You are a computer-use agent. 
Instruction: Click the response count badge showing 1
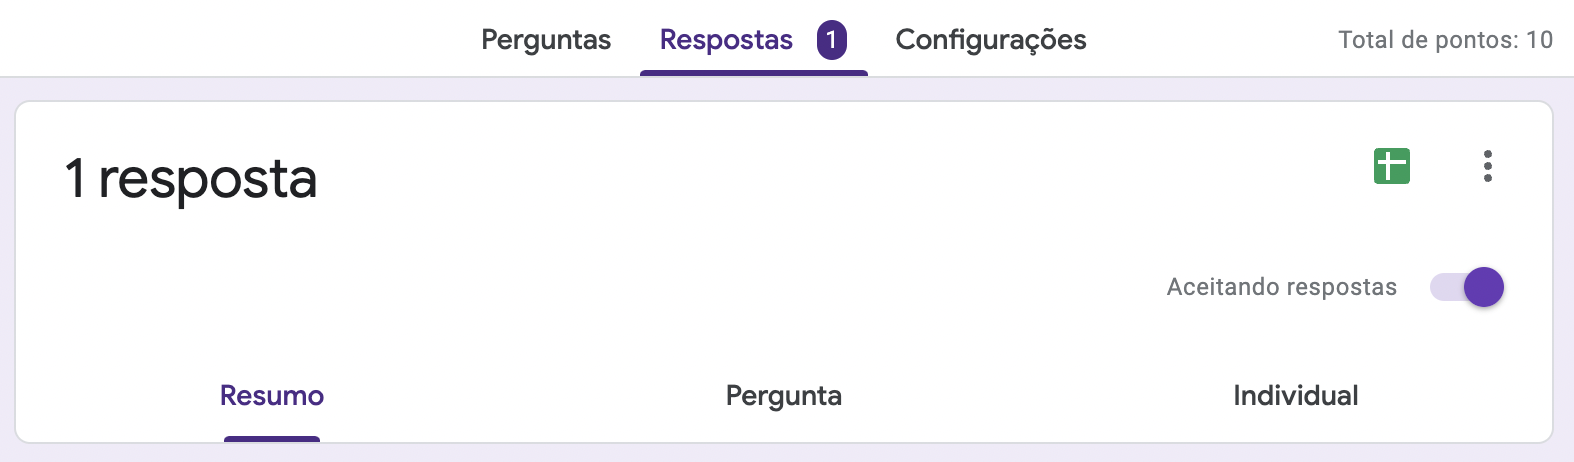pos(831,40)
